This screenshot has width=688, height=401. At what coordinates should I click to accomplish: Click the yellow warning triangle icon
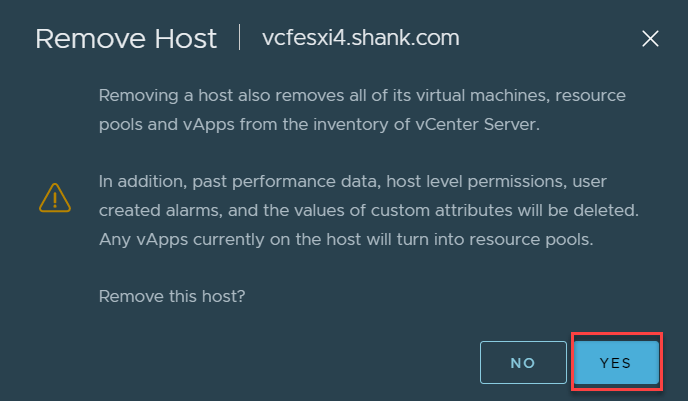(55, 198)
